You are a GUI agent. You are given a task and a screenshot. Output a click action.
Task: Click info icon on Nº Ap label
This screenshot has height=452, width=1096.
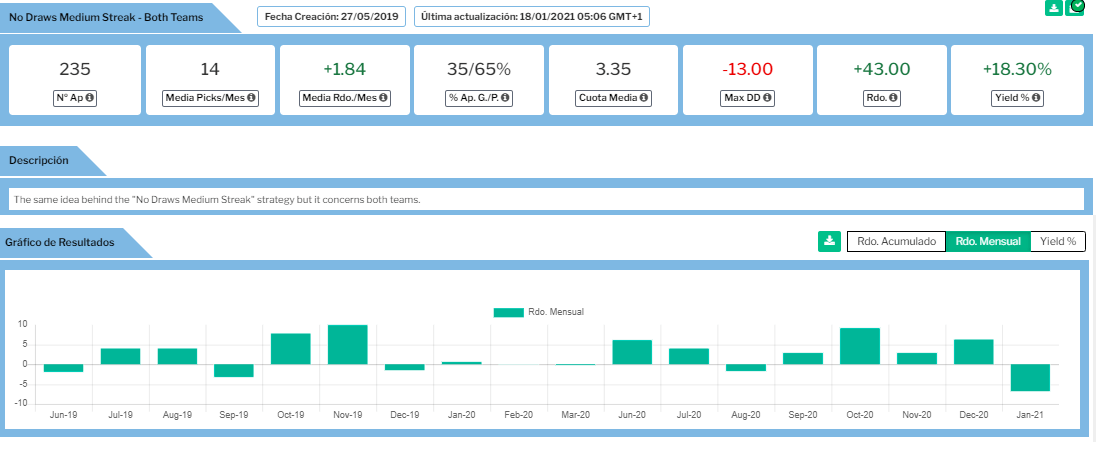click(90, 98)
